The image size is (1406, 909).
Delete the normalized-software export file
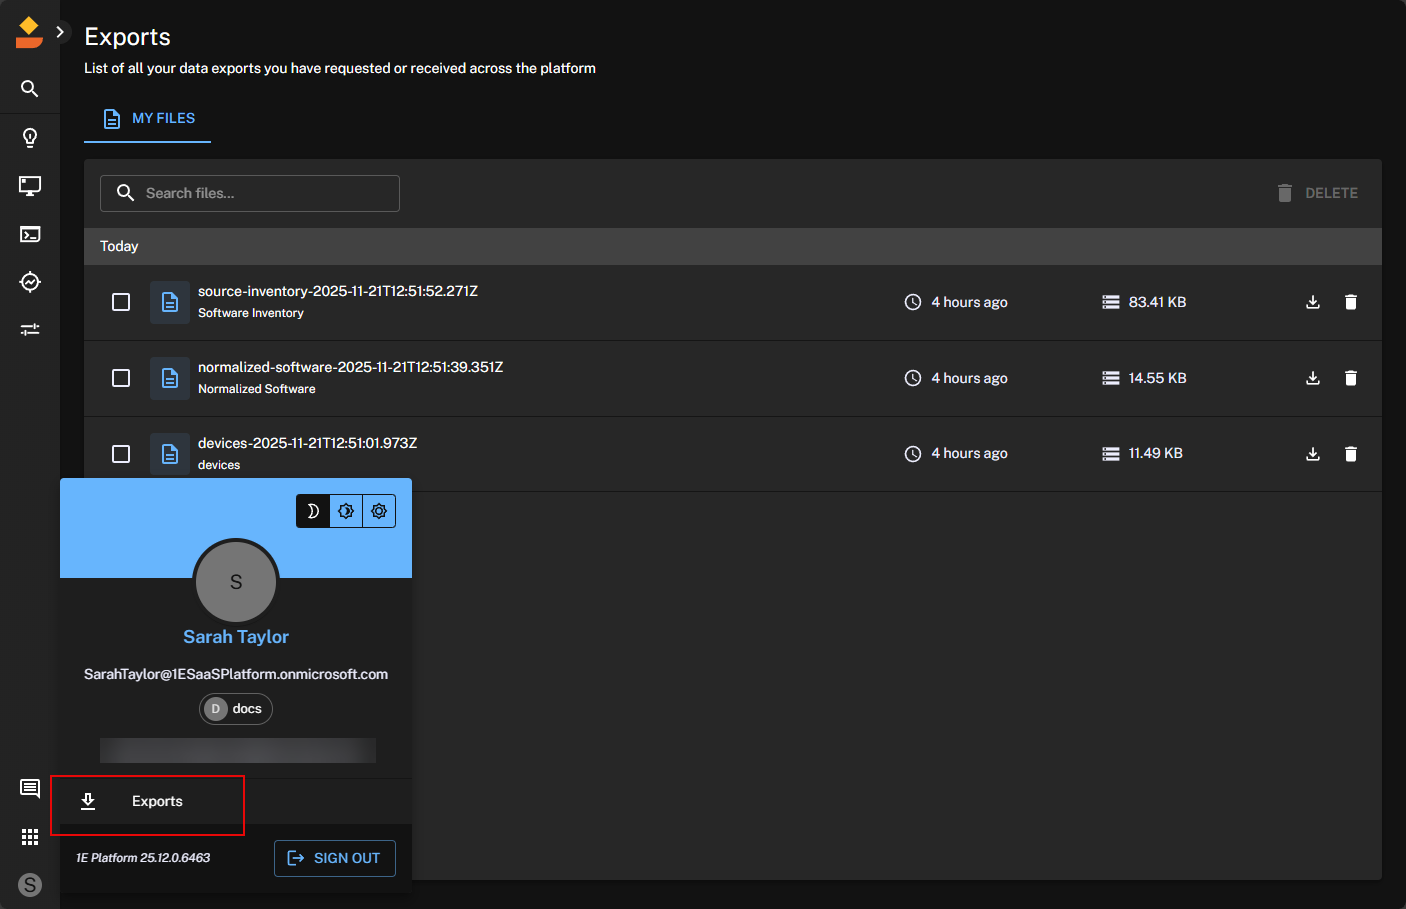pyautogui.click(x=1350, y=378)
